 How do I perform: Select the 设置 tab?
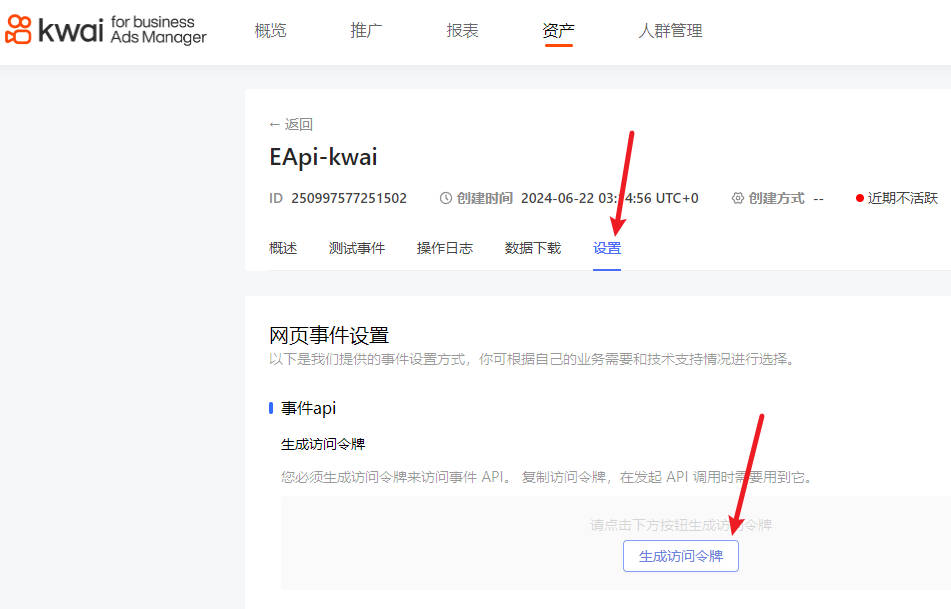[x=607, y=247]
